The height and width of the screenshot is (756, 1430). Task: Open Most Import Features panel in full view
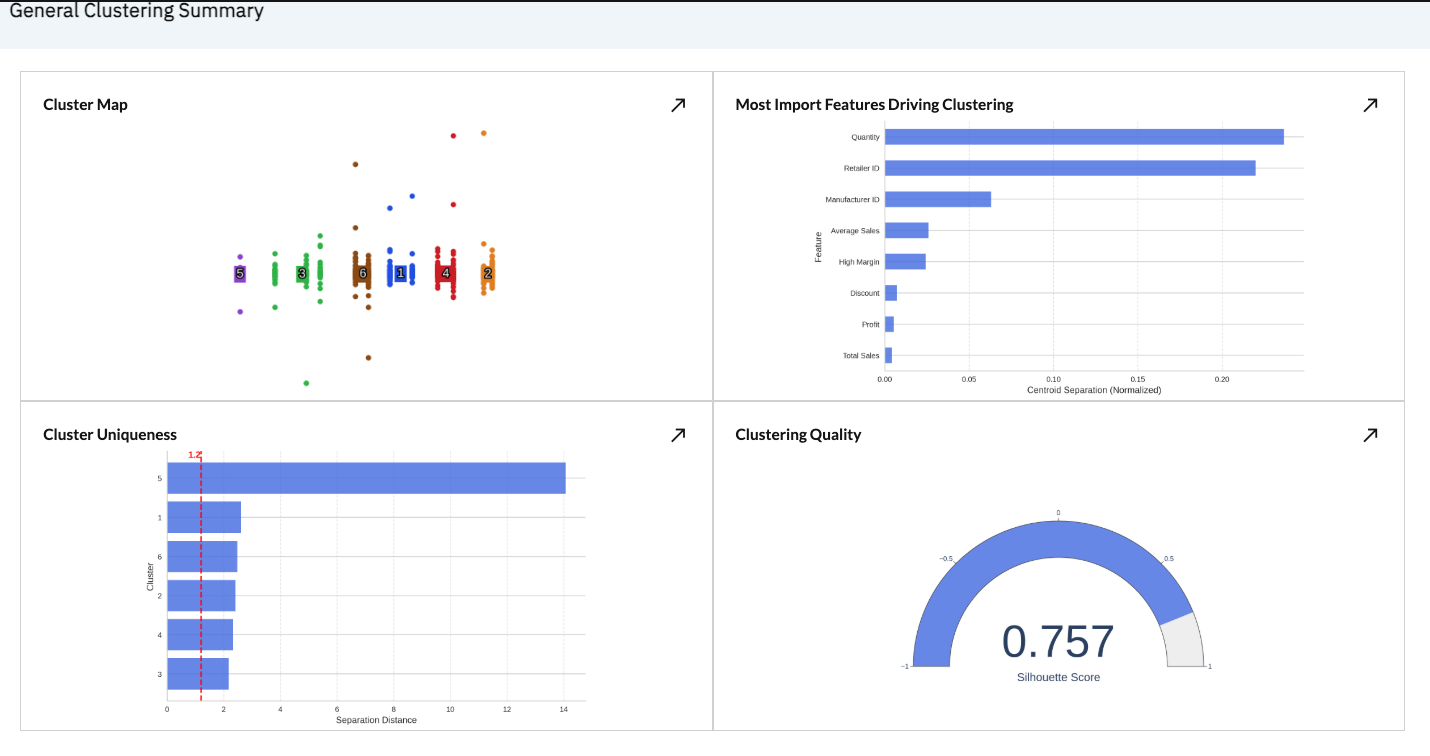[x=1370, y=104]
